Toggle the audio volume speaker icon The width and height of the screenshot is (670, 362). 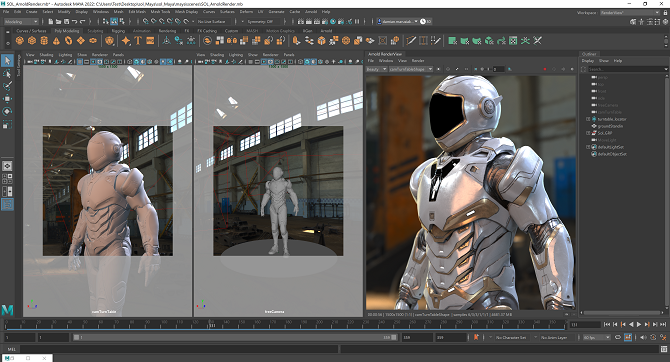(x=643, y=337)
